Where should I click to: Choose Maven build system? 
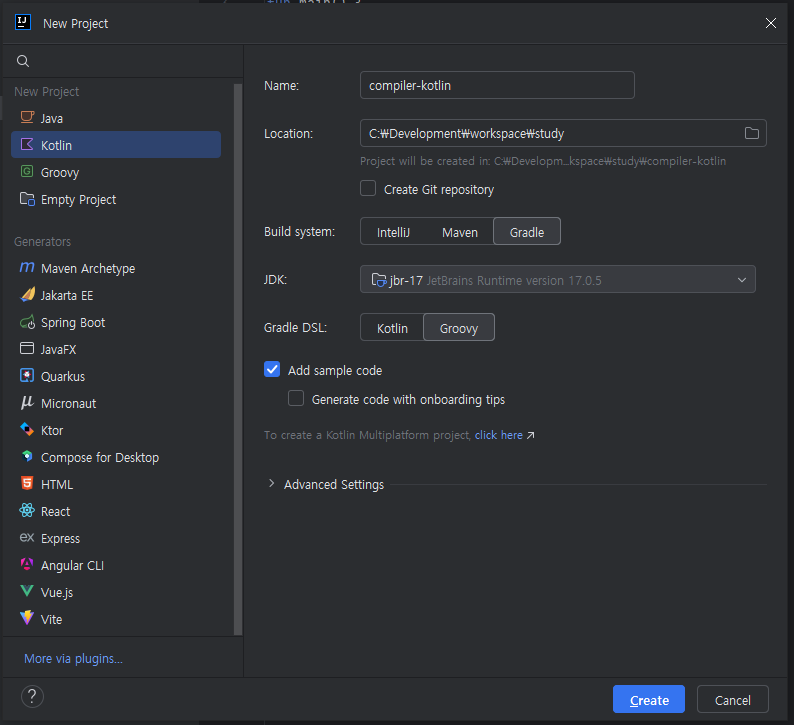tap(460, 232)
